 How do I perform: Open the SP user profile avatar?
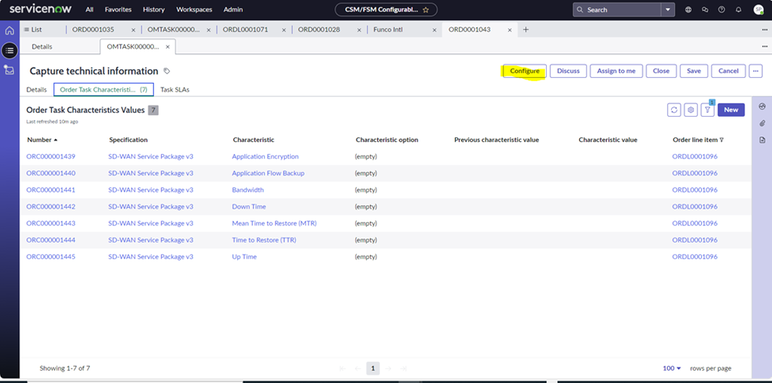759,10
